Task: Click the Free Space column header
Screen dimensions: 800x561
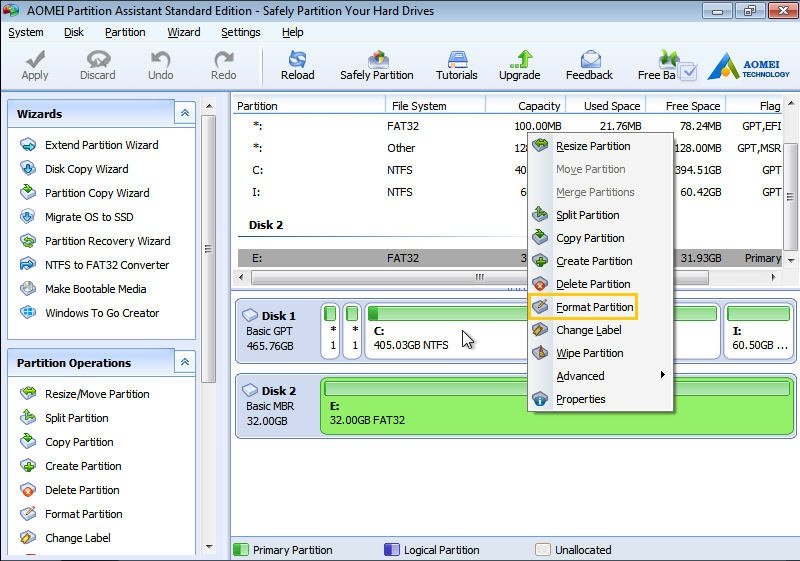Action: click(686, 106)
